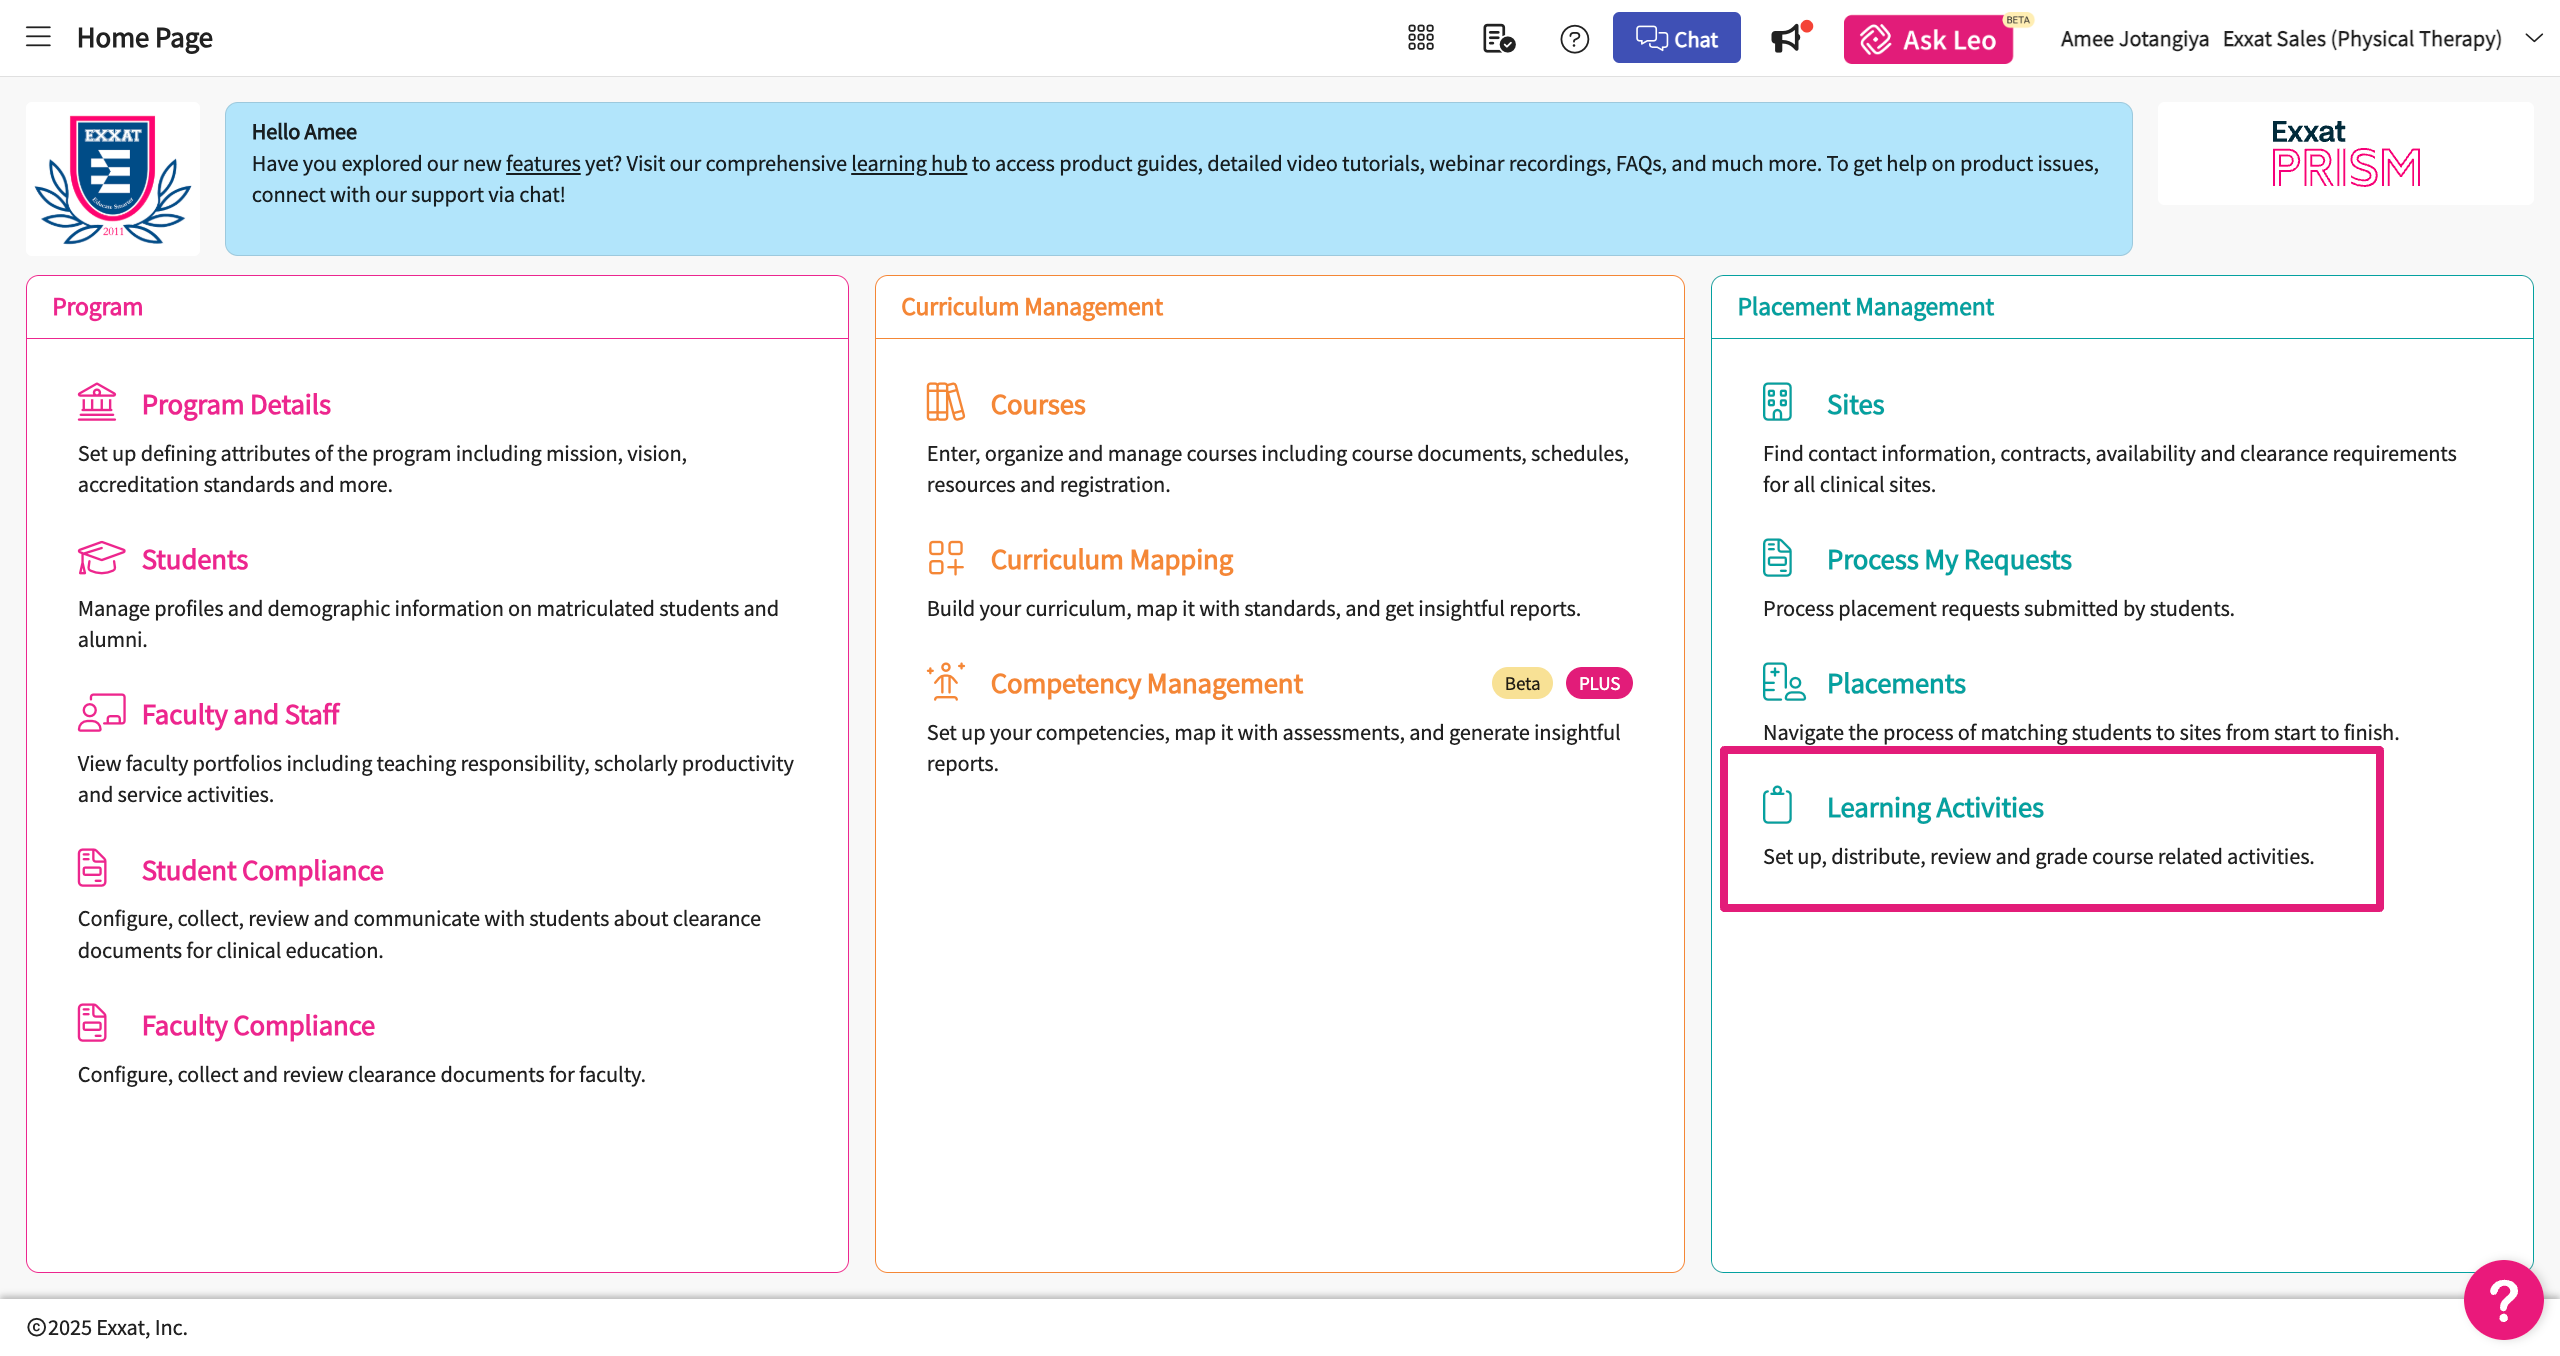Open the Chat button
2560x1356 pixels.
(1676, 38)
